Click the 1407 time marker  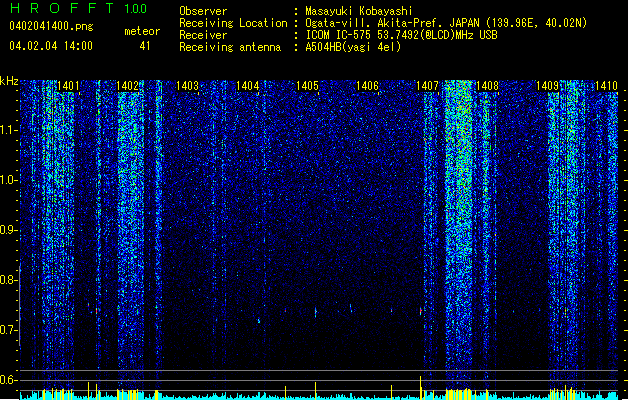427,86
